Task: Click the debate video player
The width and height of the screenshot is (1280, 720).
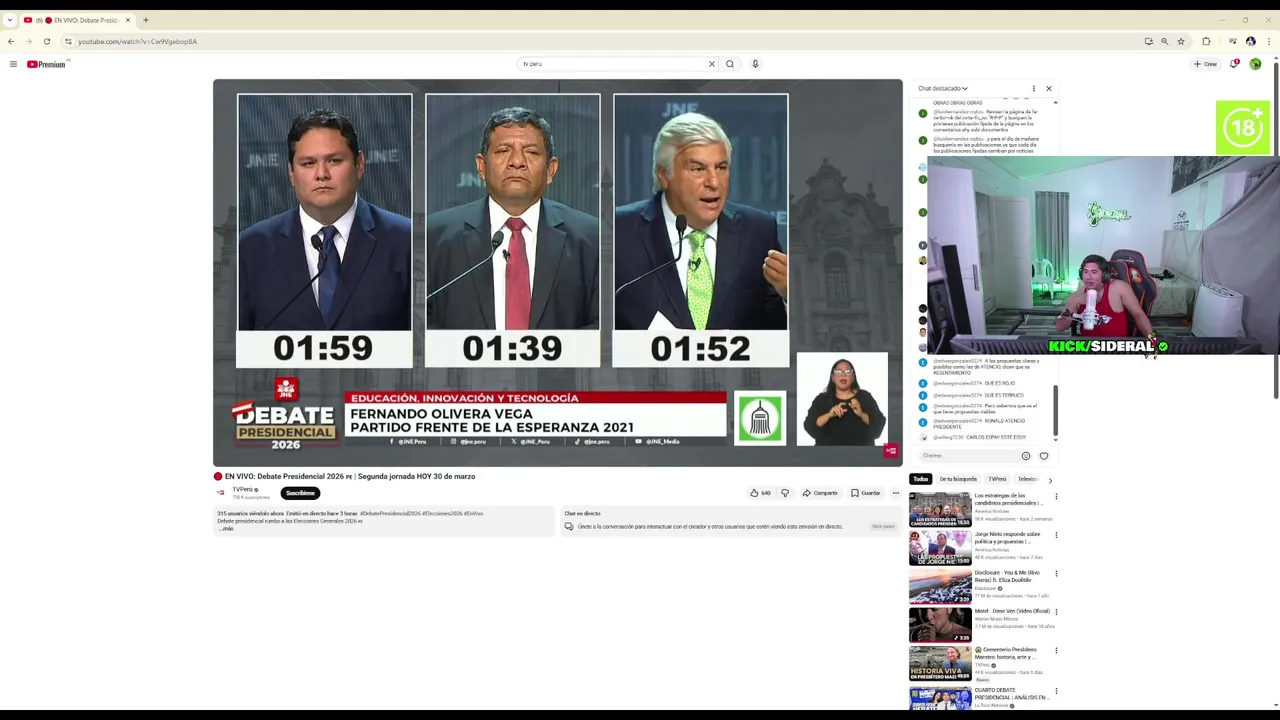Action: 558,272
